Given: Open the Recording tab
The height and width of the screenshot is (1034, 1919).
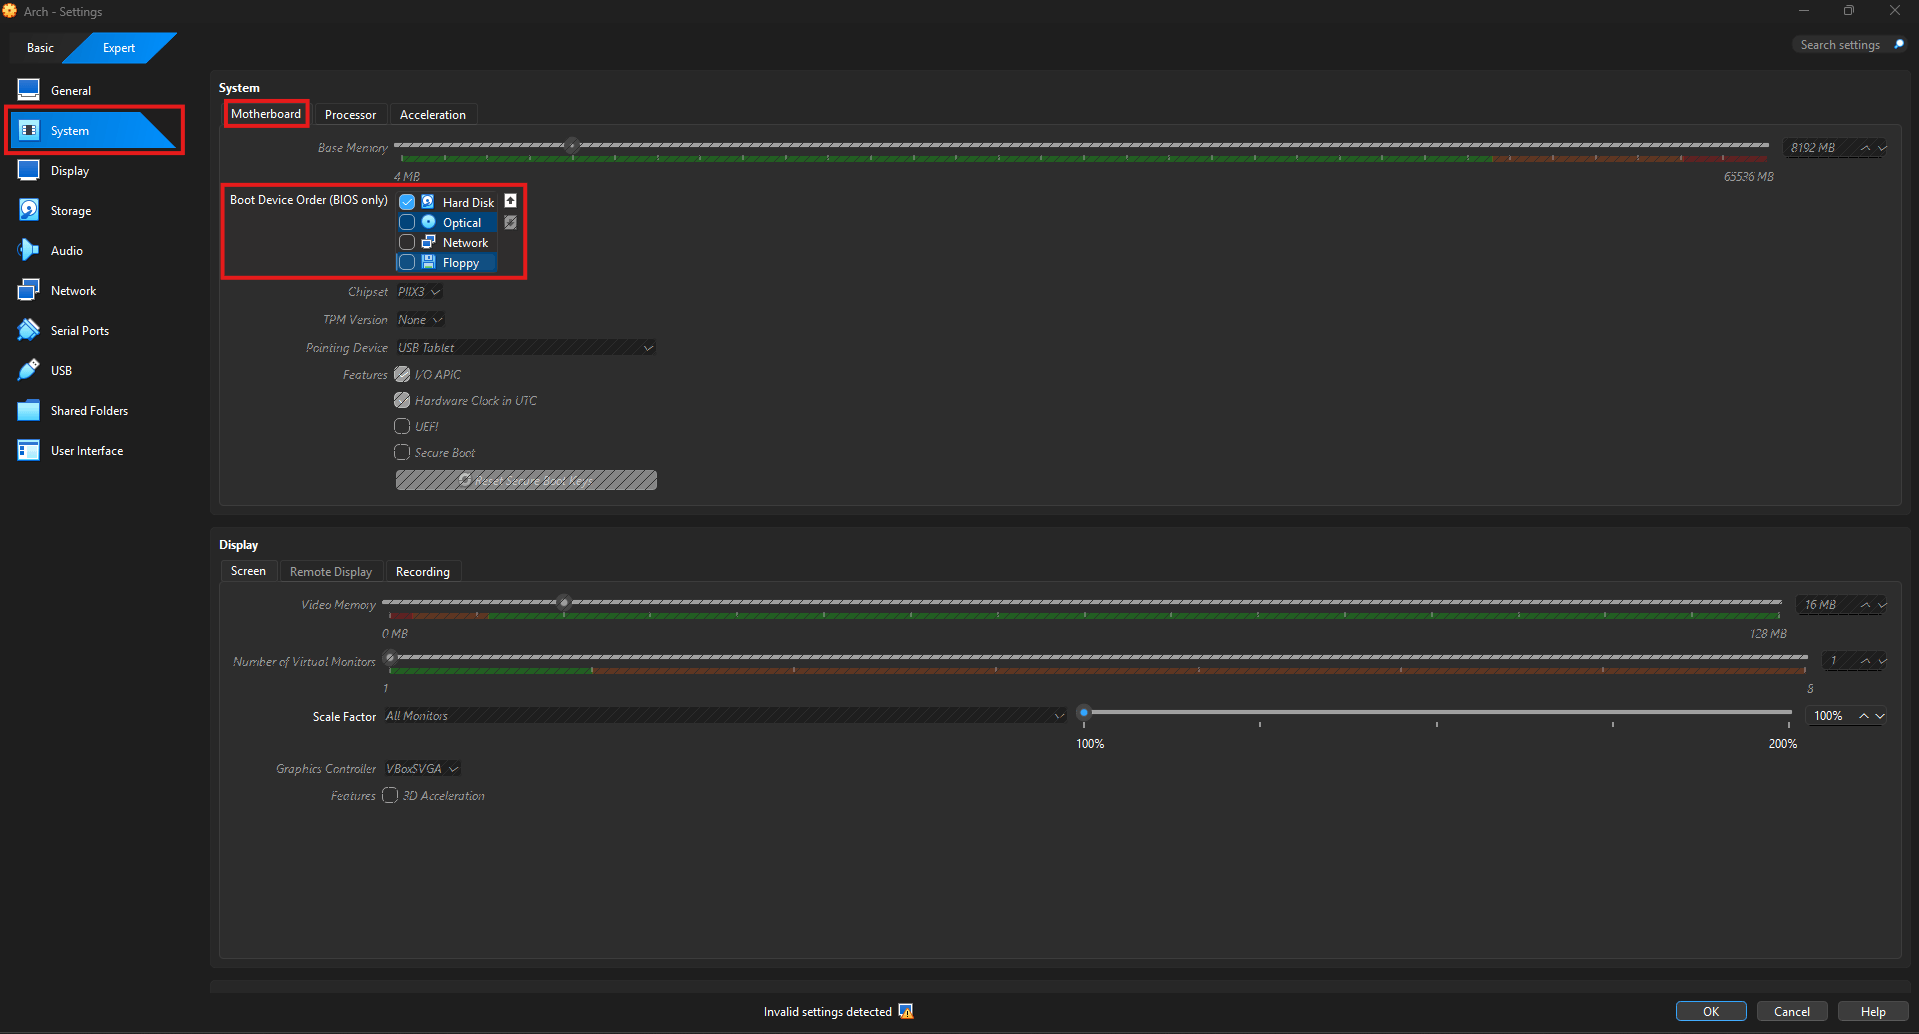Looking at the screenshot, I should [x=423, y=572].
